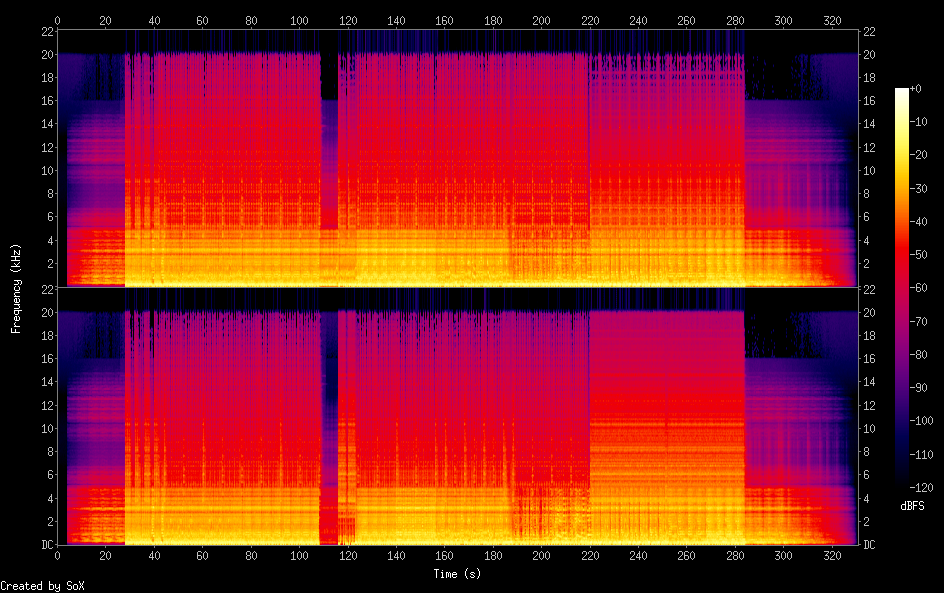Click the "dBFS" label below the color scale
The width and height of the screenshot is (944, 593).
pyautogui.click(x=912, y=507)
